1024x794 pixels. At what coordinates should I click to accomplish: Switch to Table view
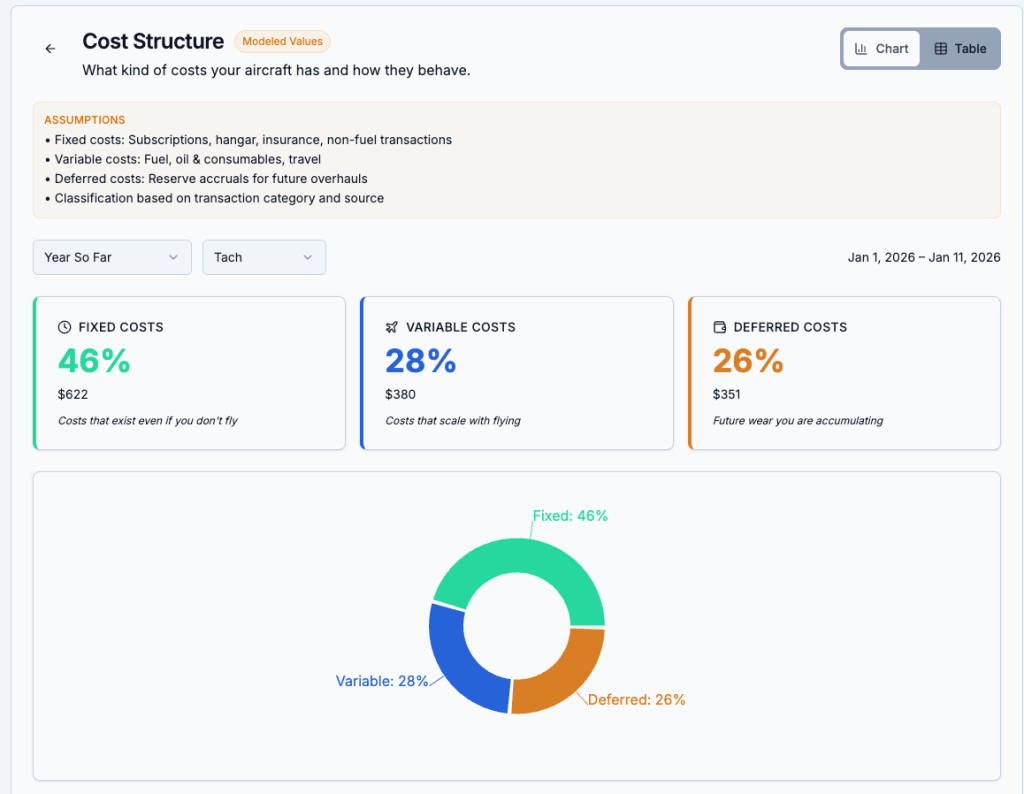(959, 49)
